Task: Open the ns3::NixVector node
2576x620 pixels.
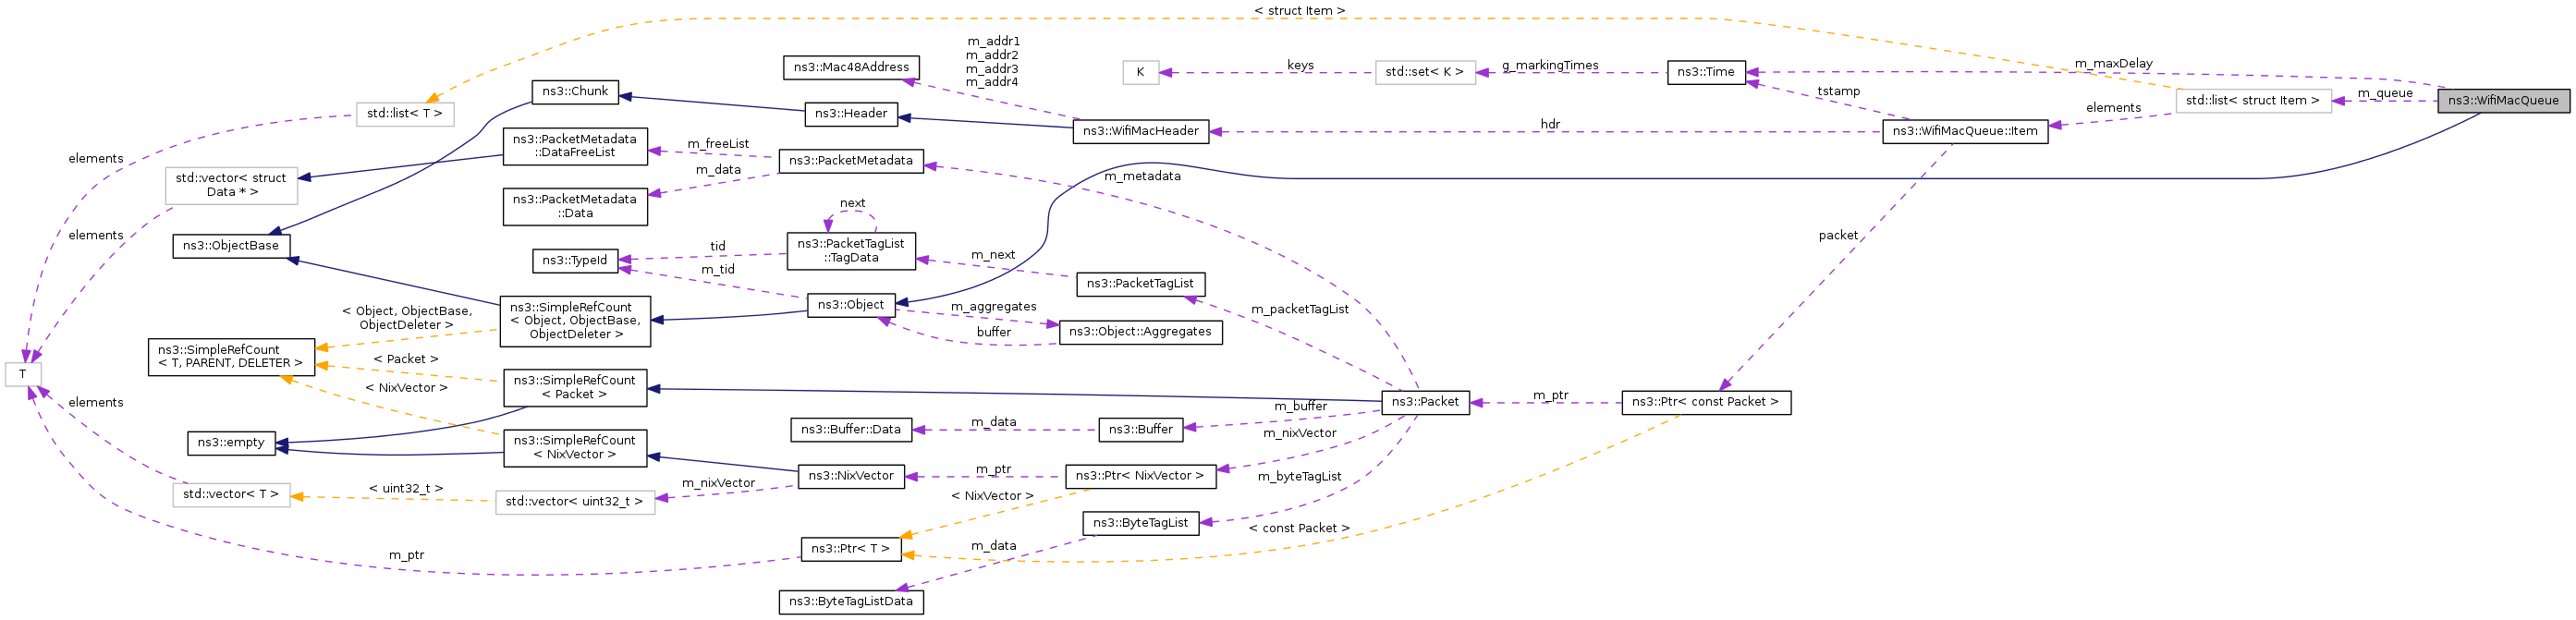Action: pyautogui.click(x=851, y=477)
